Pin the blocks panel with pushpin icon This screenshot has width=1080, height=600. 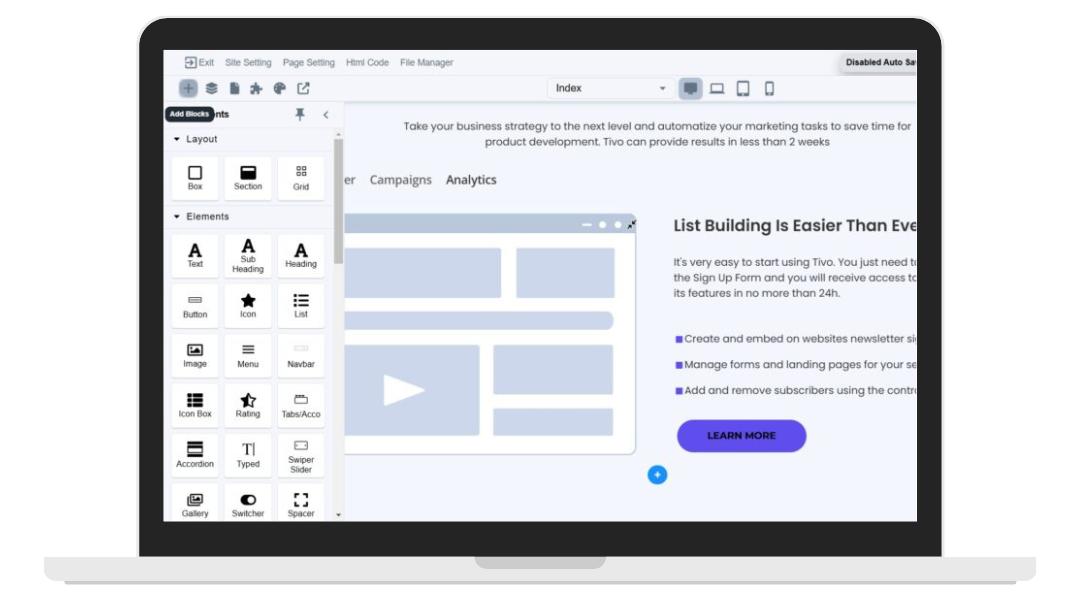(x=300, y=115)
